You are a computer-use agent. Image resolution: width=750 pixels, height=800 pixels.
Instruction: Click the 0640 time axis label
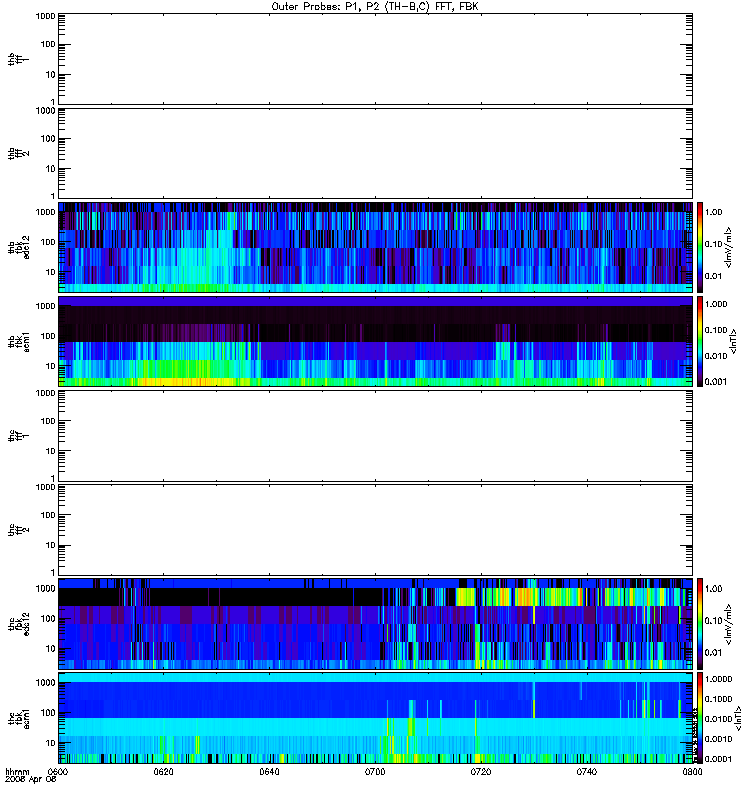tap(269, 771)
